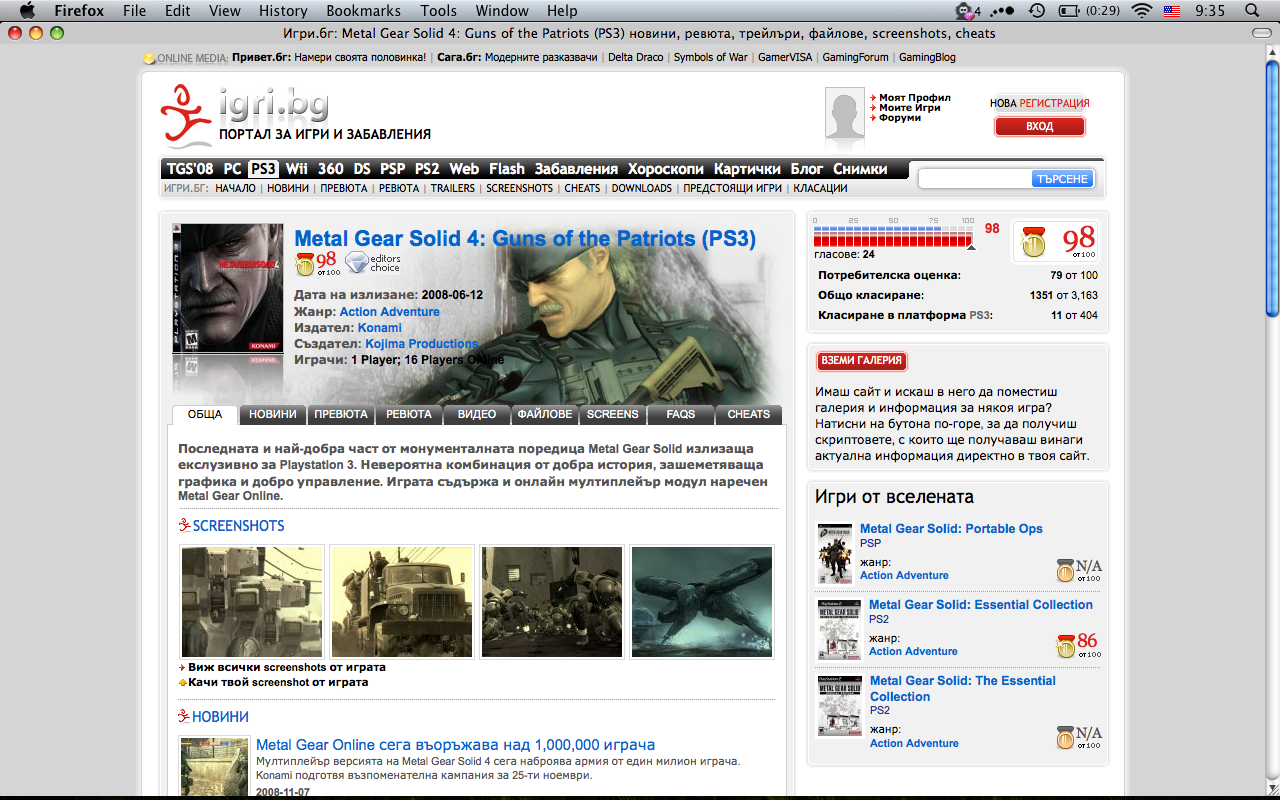Viewport: 1280px width, 800px height.
Task: Click the Symbols of War top link
Action: click(710, 57)
